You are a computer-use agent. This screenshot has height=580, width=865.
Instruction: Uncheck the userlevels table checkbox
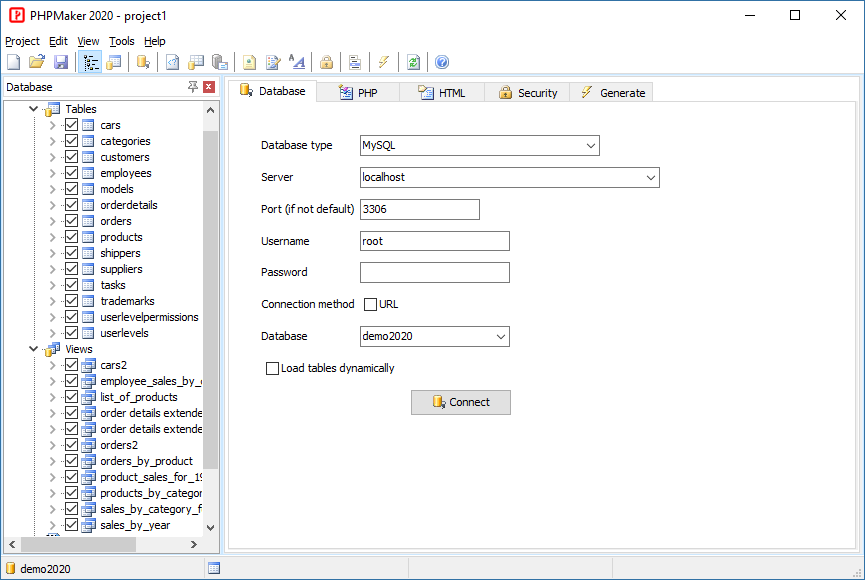(x=71, y=333)
